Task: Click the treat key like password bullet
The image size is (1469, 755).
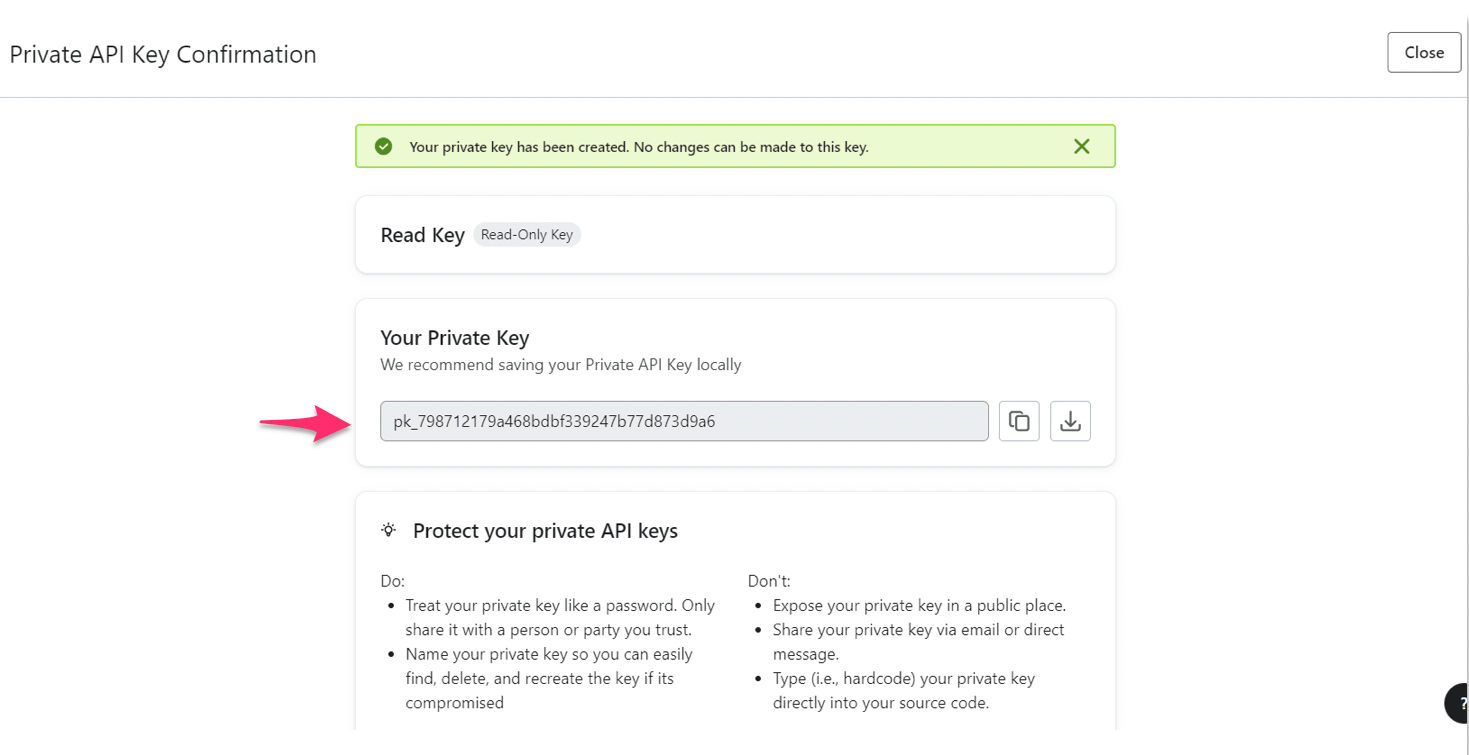Action: tap(560, 618)
